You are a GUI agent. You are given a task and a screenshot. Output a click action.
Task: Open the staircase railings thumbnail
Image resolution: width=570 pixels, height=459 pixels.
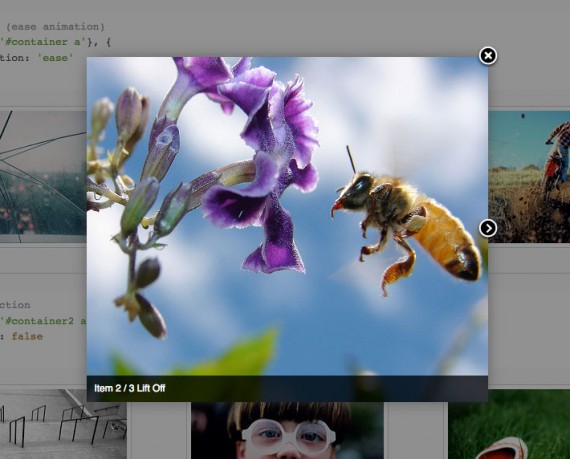point(63,424)
